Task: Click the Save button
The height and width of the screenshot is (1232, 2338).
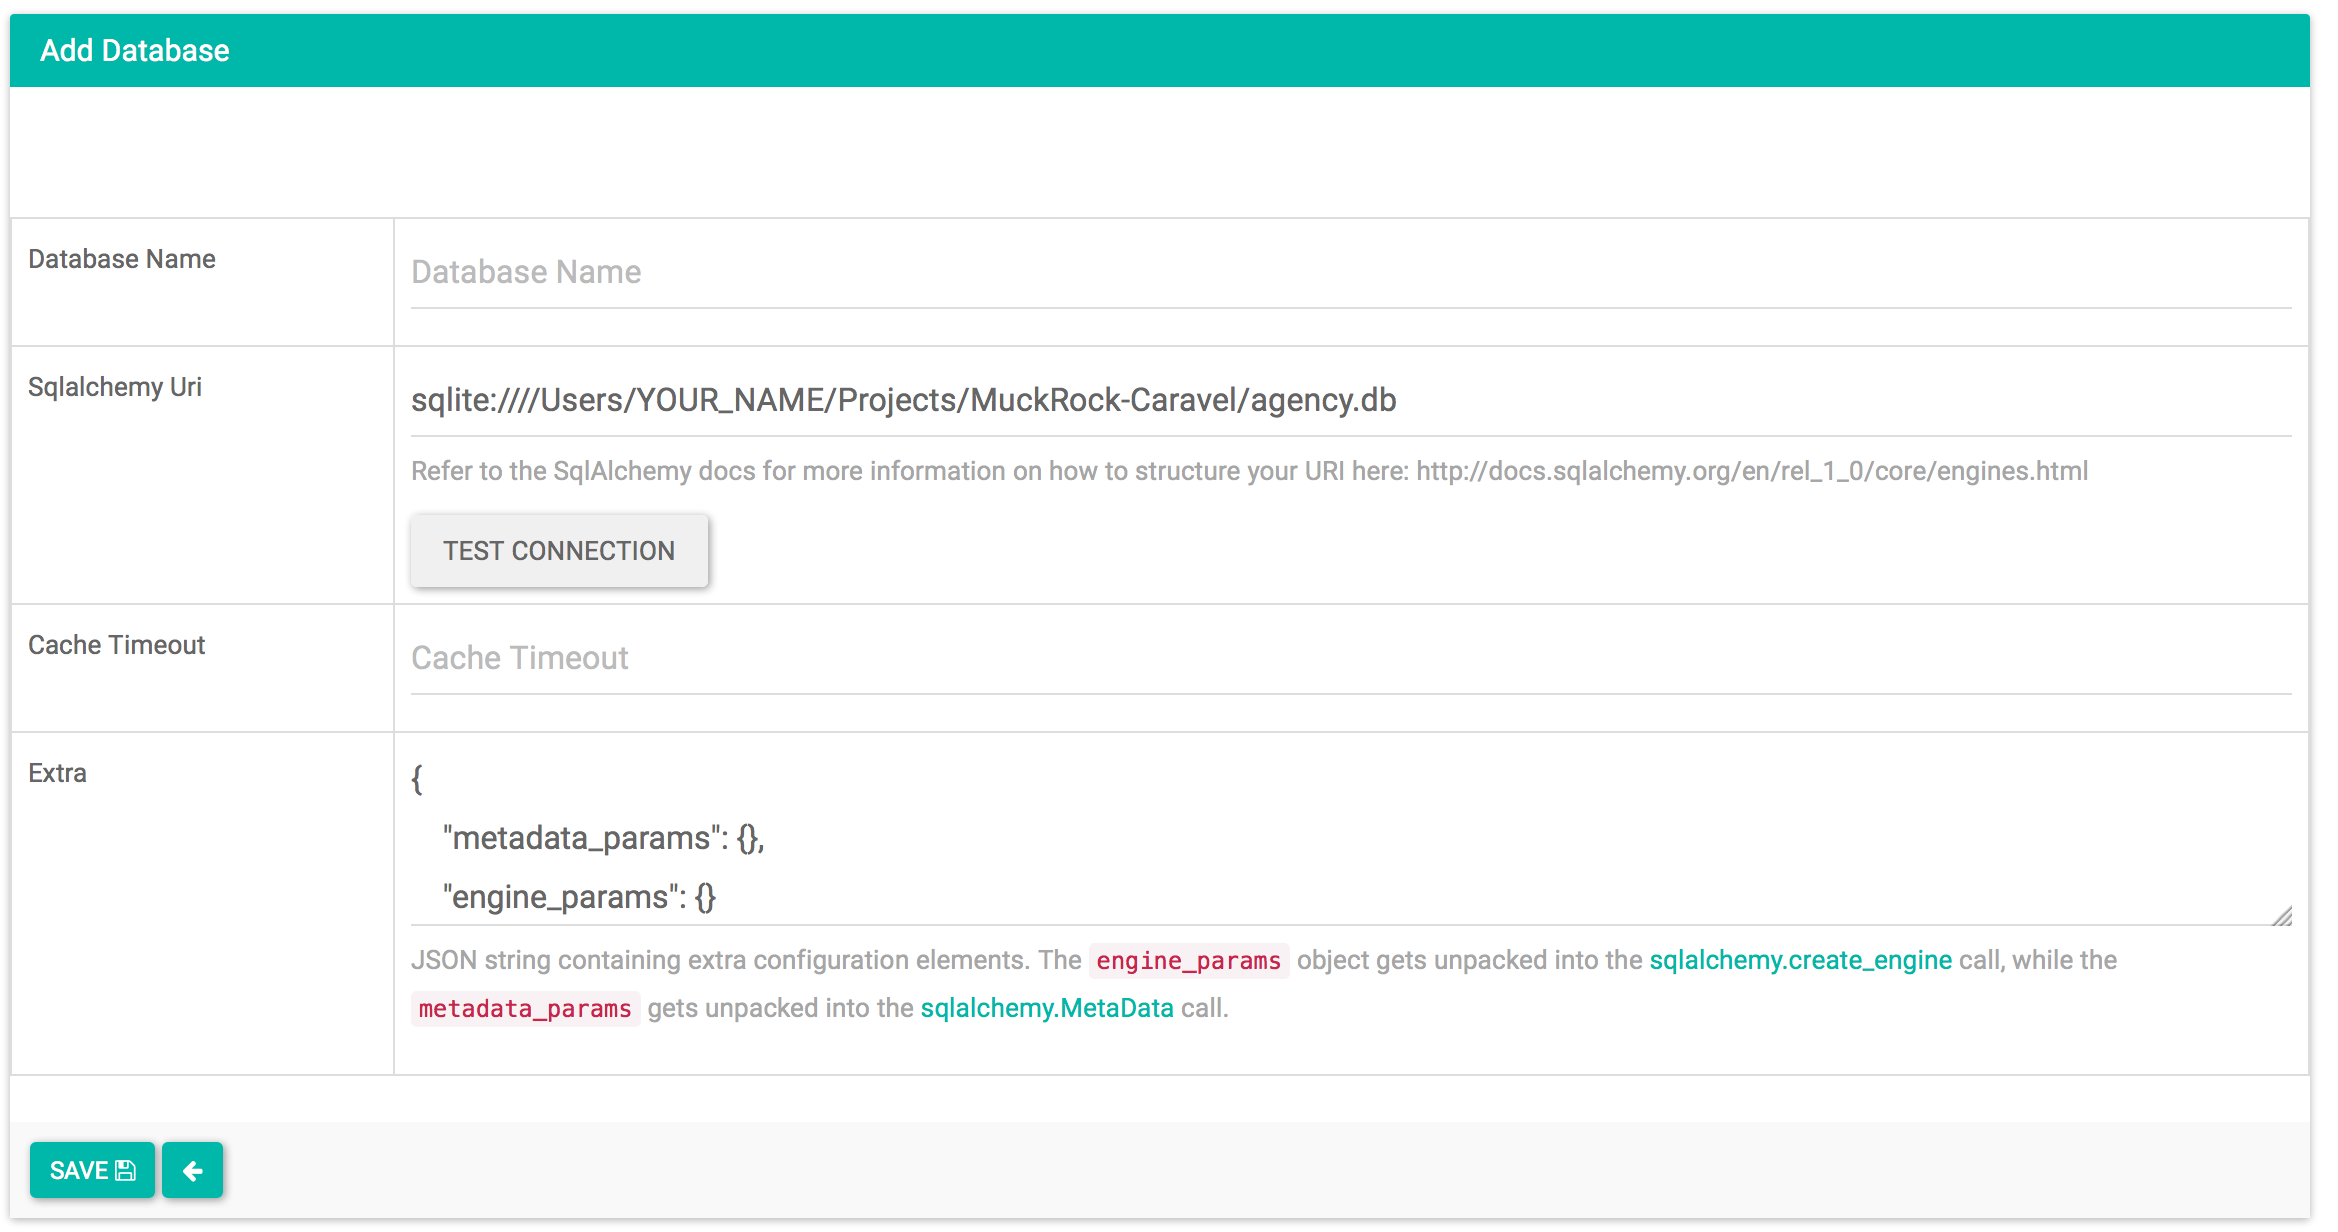Action: (92, 1170)
